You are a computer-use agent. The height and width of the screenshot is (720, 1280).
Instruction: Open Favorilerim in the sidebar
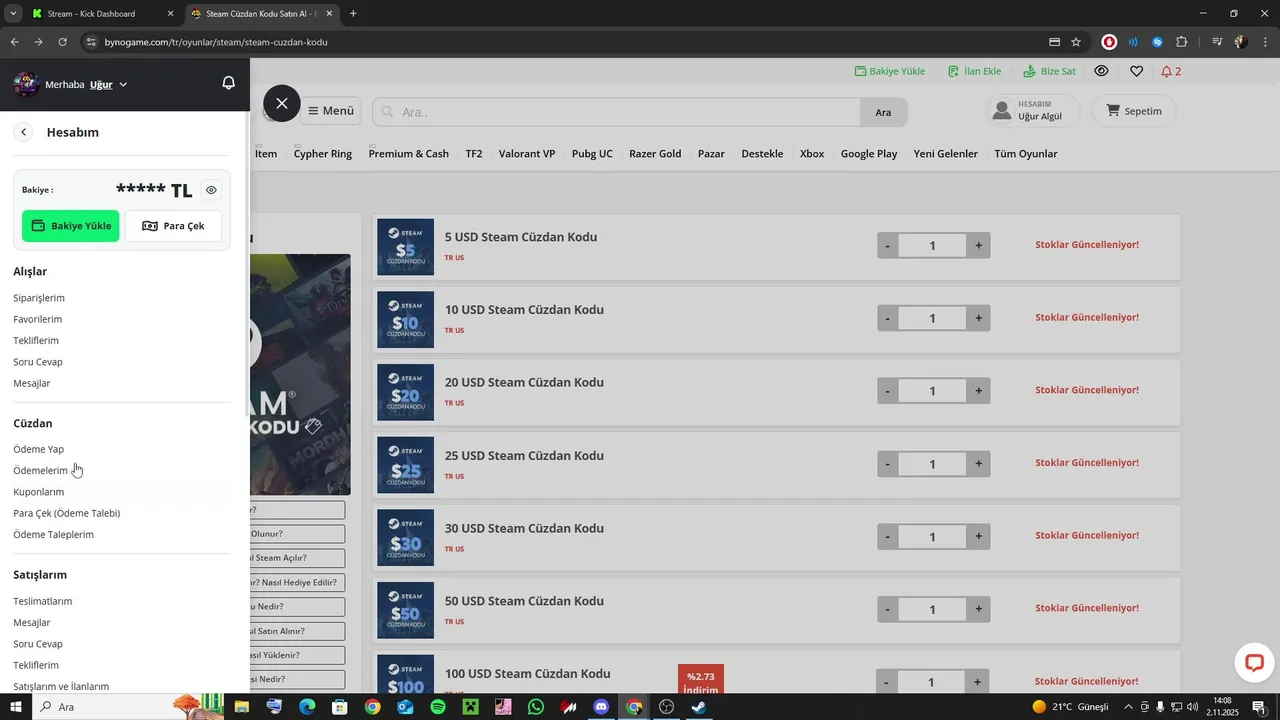click(38, 319)
